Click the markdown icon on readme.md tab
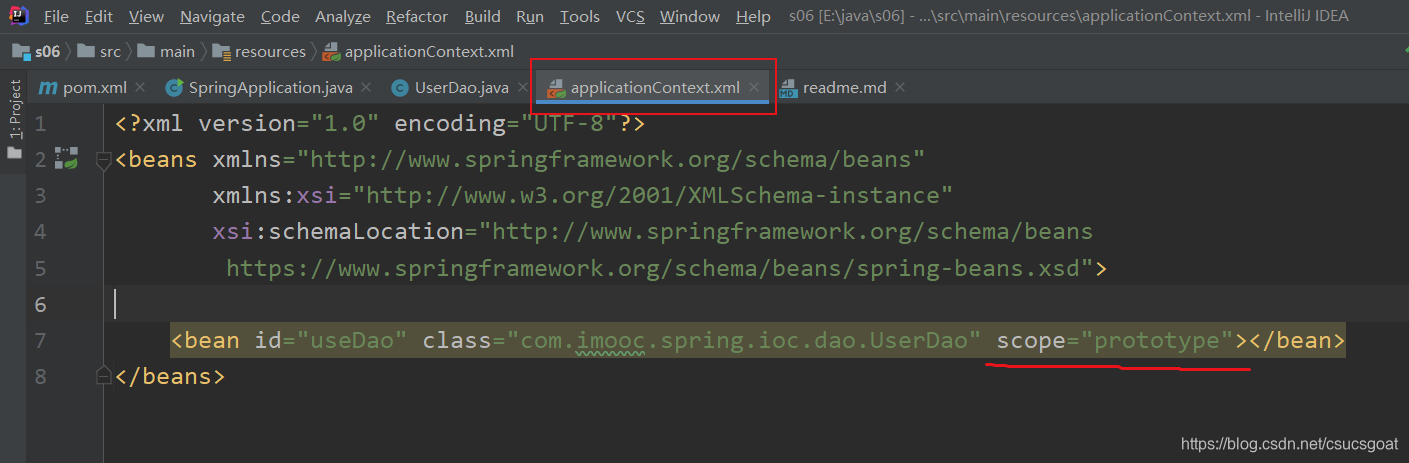1409x463 pixels. tap(787, 88)
